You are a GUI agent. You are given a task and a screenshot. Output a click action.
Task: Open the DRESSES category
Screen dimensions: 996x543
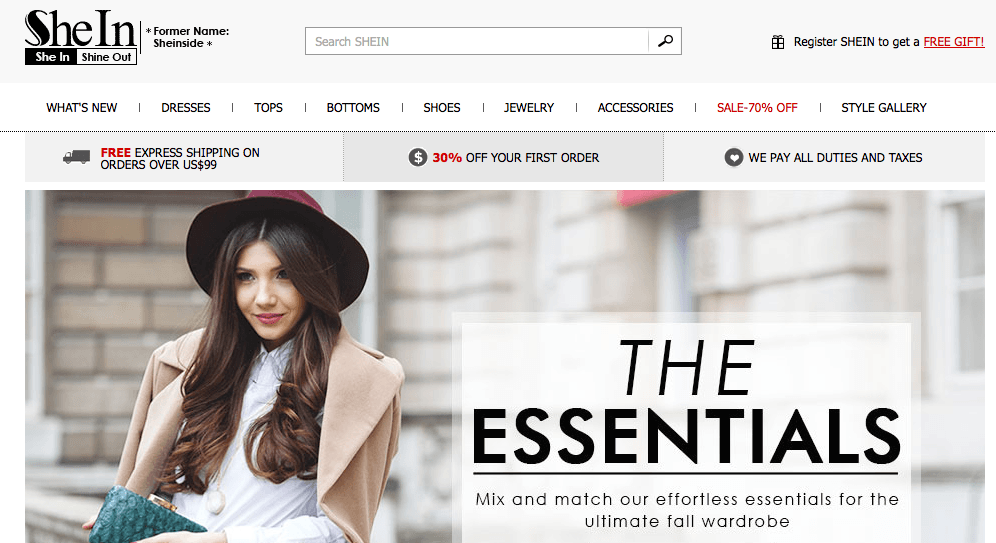click(x=185, y=108)
